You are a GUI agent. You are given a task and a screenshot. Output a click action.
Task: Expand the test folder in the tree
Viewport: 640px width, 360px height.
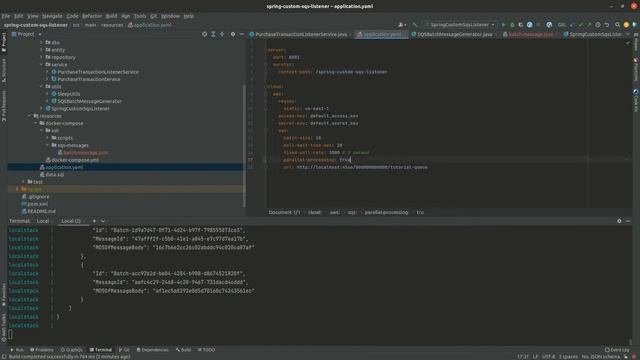[23, 182]
